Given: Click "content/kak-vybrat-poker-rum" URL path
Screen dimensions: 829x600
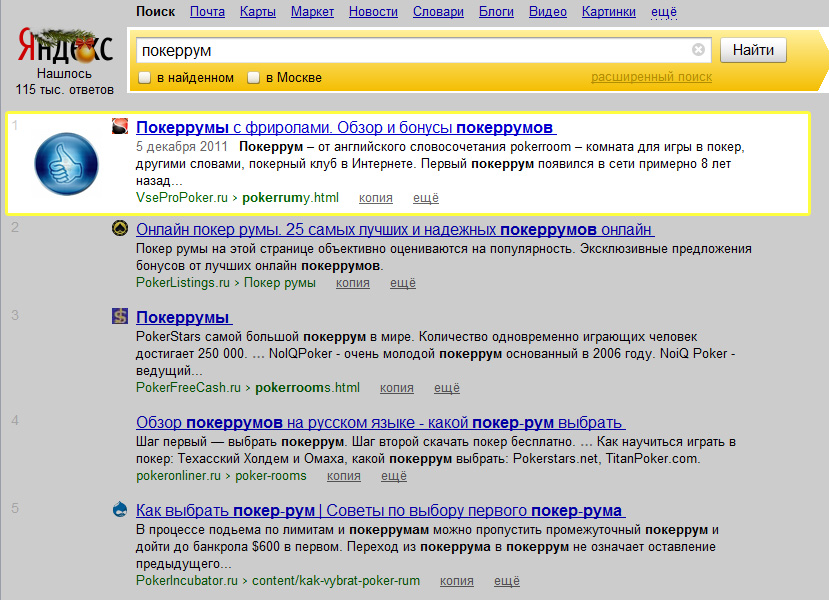Looking at the screenshot, I should 336,580.
